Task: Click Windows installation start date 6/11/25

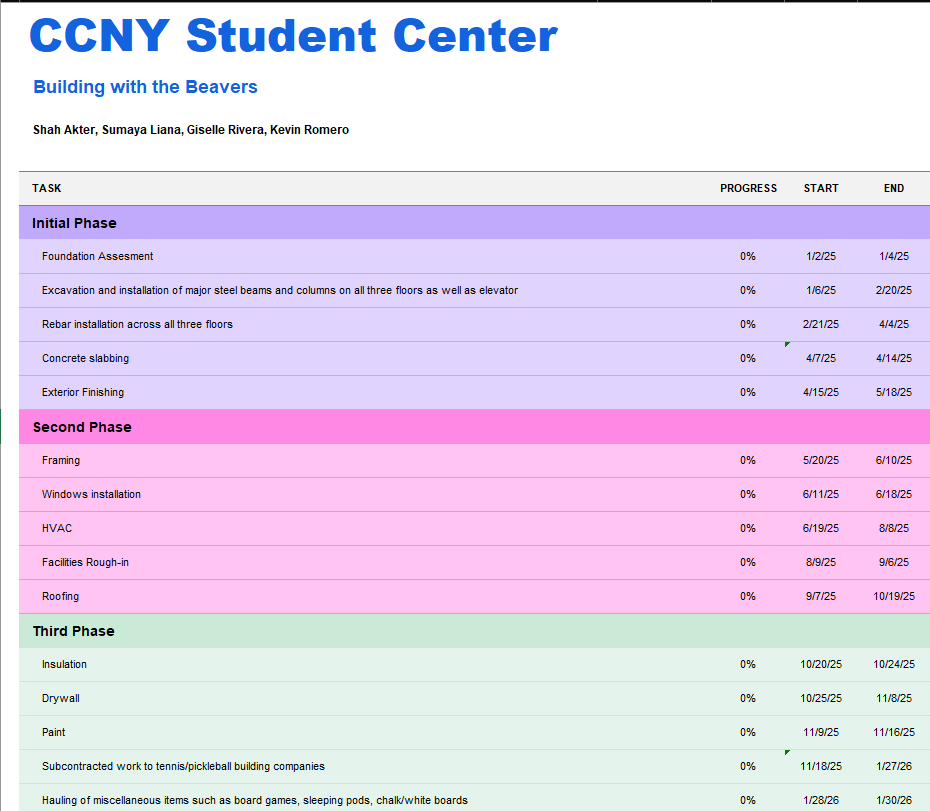Action: (821, 494)
